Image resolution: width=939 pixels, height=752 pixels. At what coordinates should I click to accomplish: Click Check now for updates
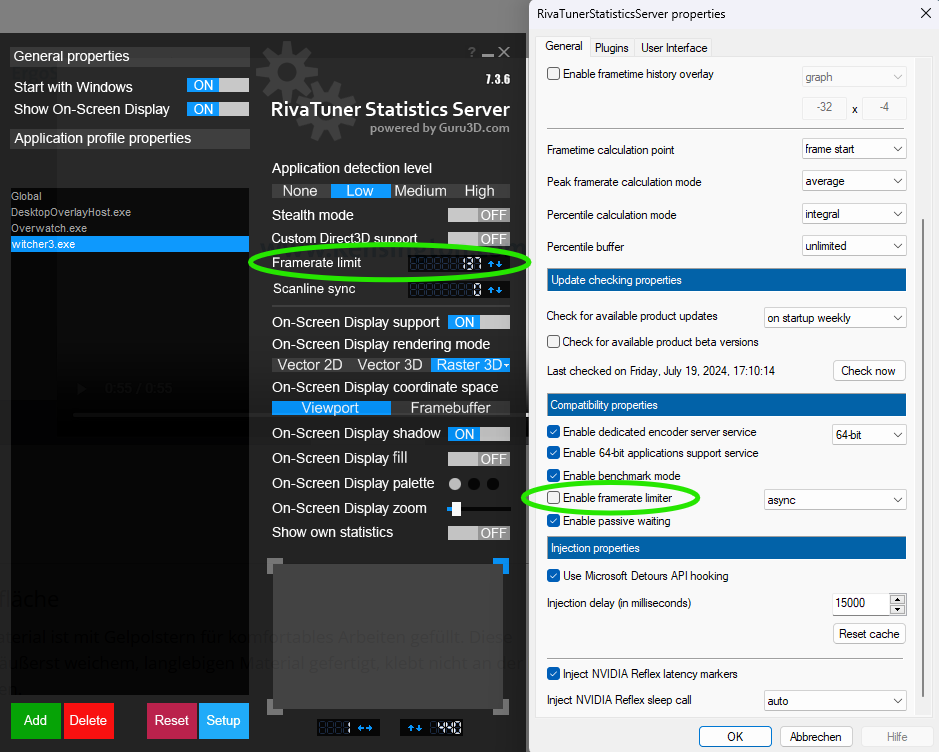click(x=868, y=371)
